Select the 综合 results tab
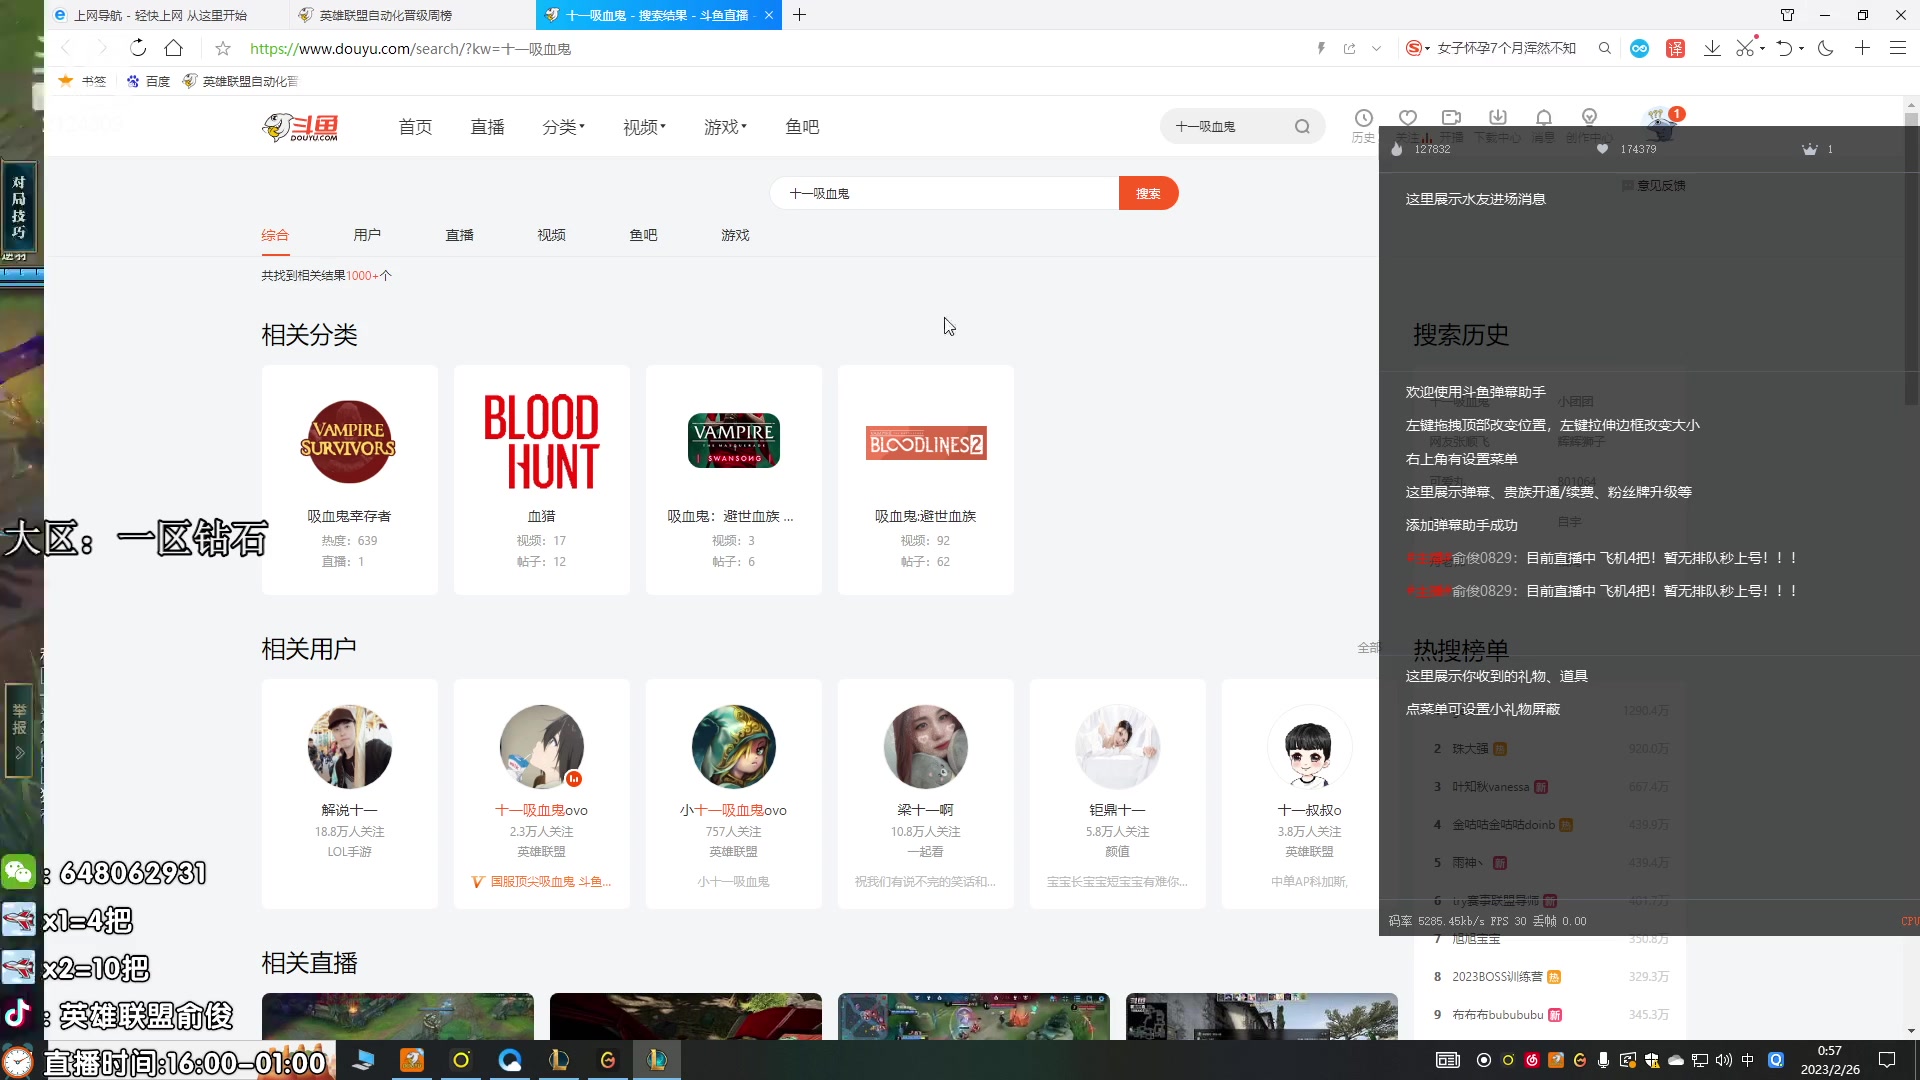This screenshot has height=1080, width=1920. point(275,235)
